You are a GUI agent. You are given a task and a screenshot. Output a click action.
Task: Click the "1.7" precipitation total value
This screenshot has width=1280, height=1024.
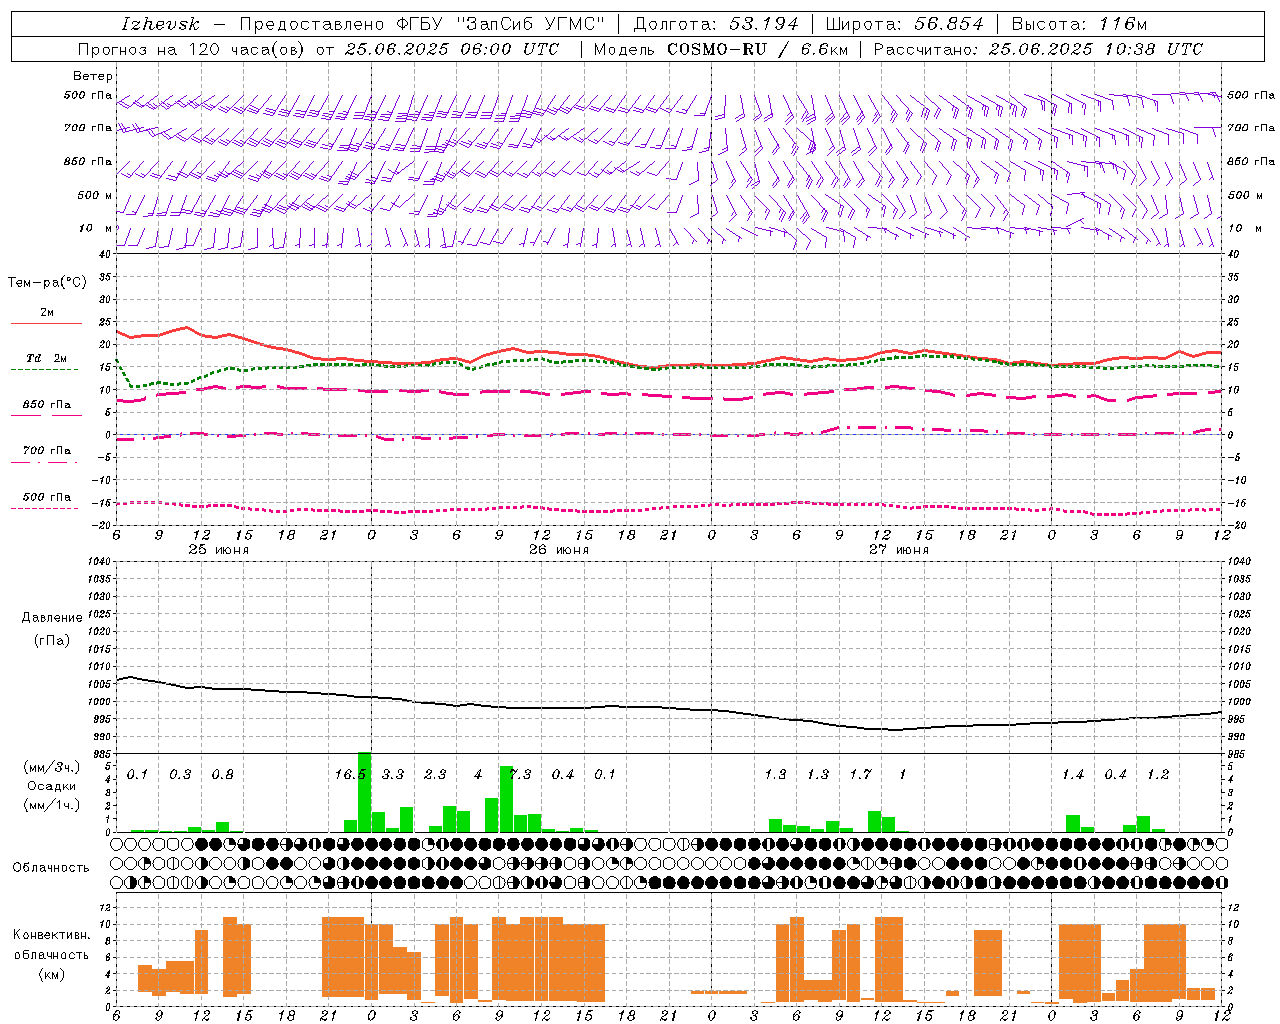point(860,775)
